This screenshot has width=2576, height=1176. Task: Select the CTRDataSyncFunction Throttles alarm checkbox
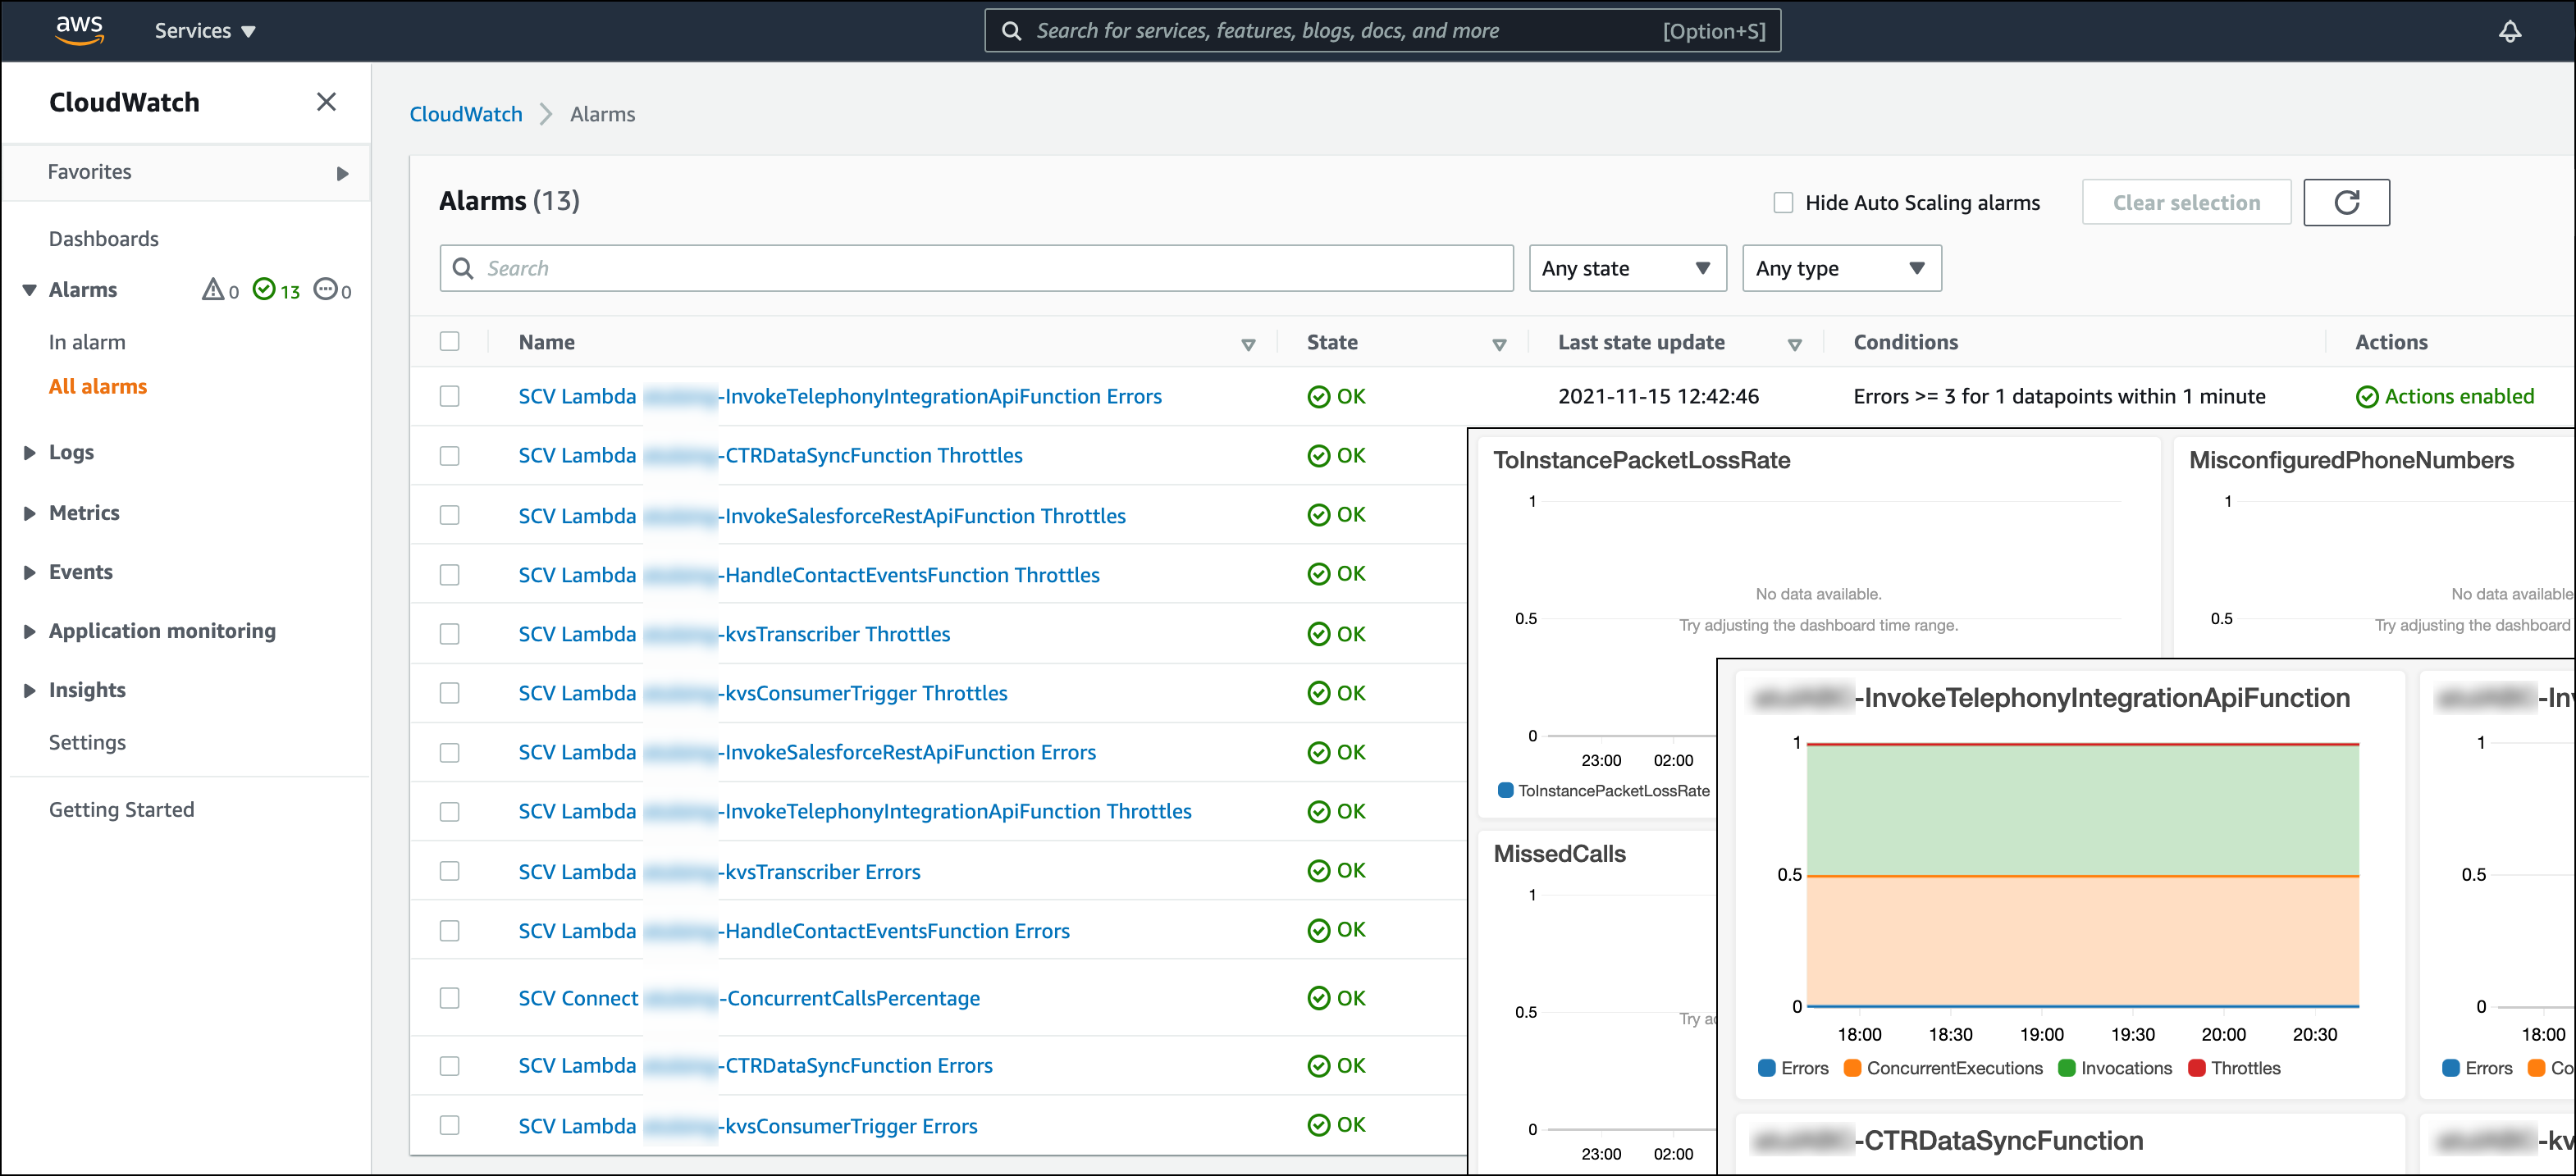pos(450,456)
